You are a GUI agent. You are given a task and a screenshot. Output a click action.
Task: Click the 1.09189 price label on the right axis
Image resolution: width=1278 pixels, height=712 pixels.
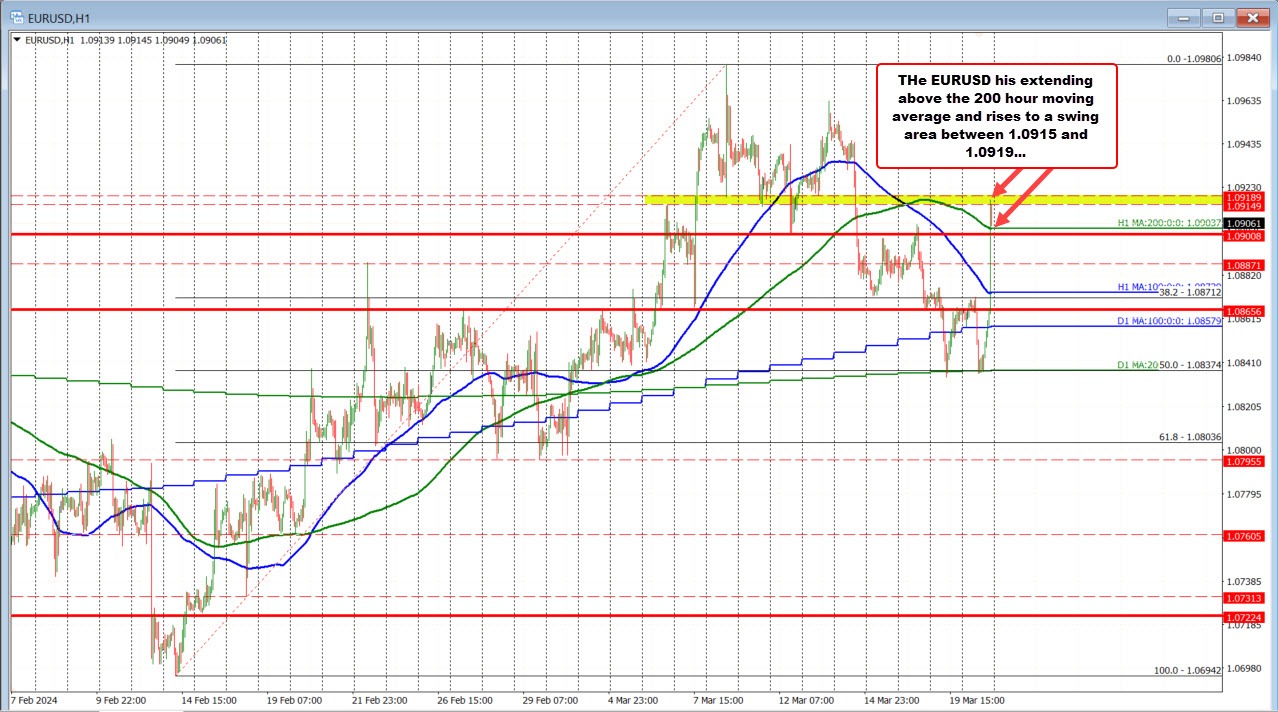1245,199
